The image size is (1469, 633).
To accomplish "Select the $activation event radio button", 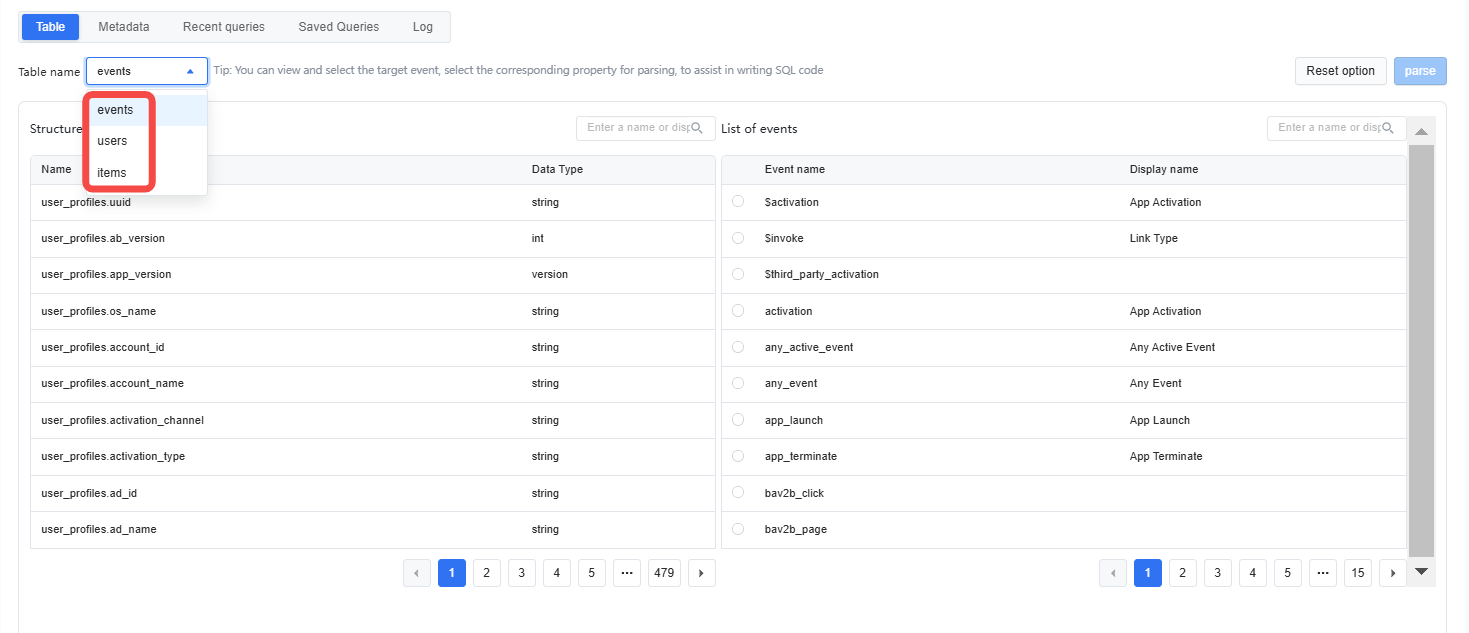I will 738,202.
